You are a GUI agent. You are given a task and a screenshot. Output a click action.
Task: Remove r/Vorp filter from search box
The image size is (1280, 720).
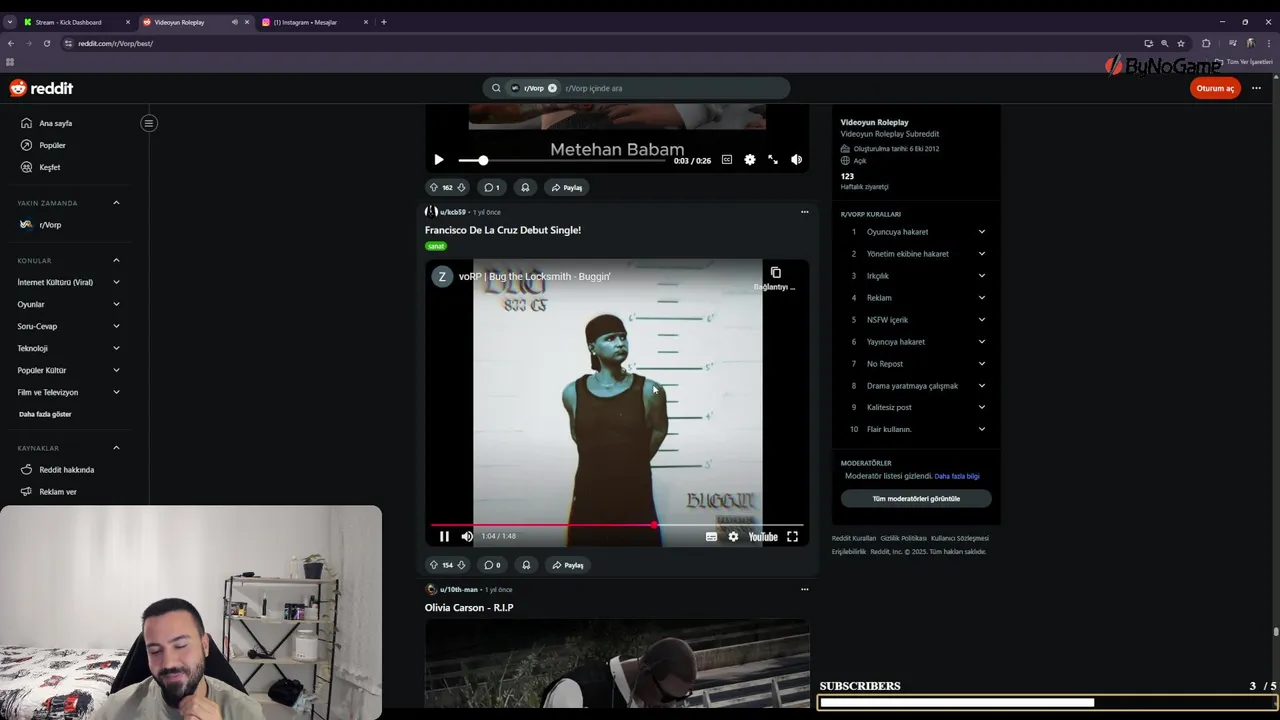pos(552,88)
